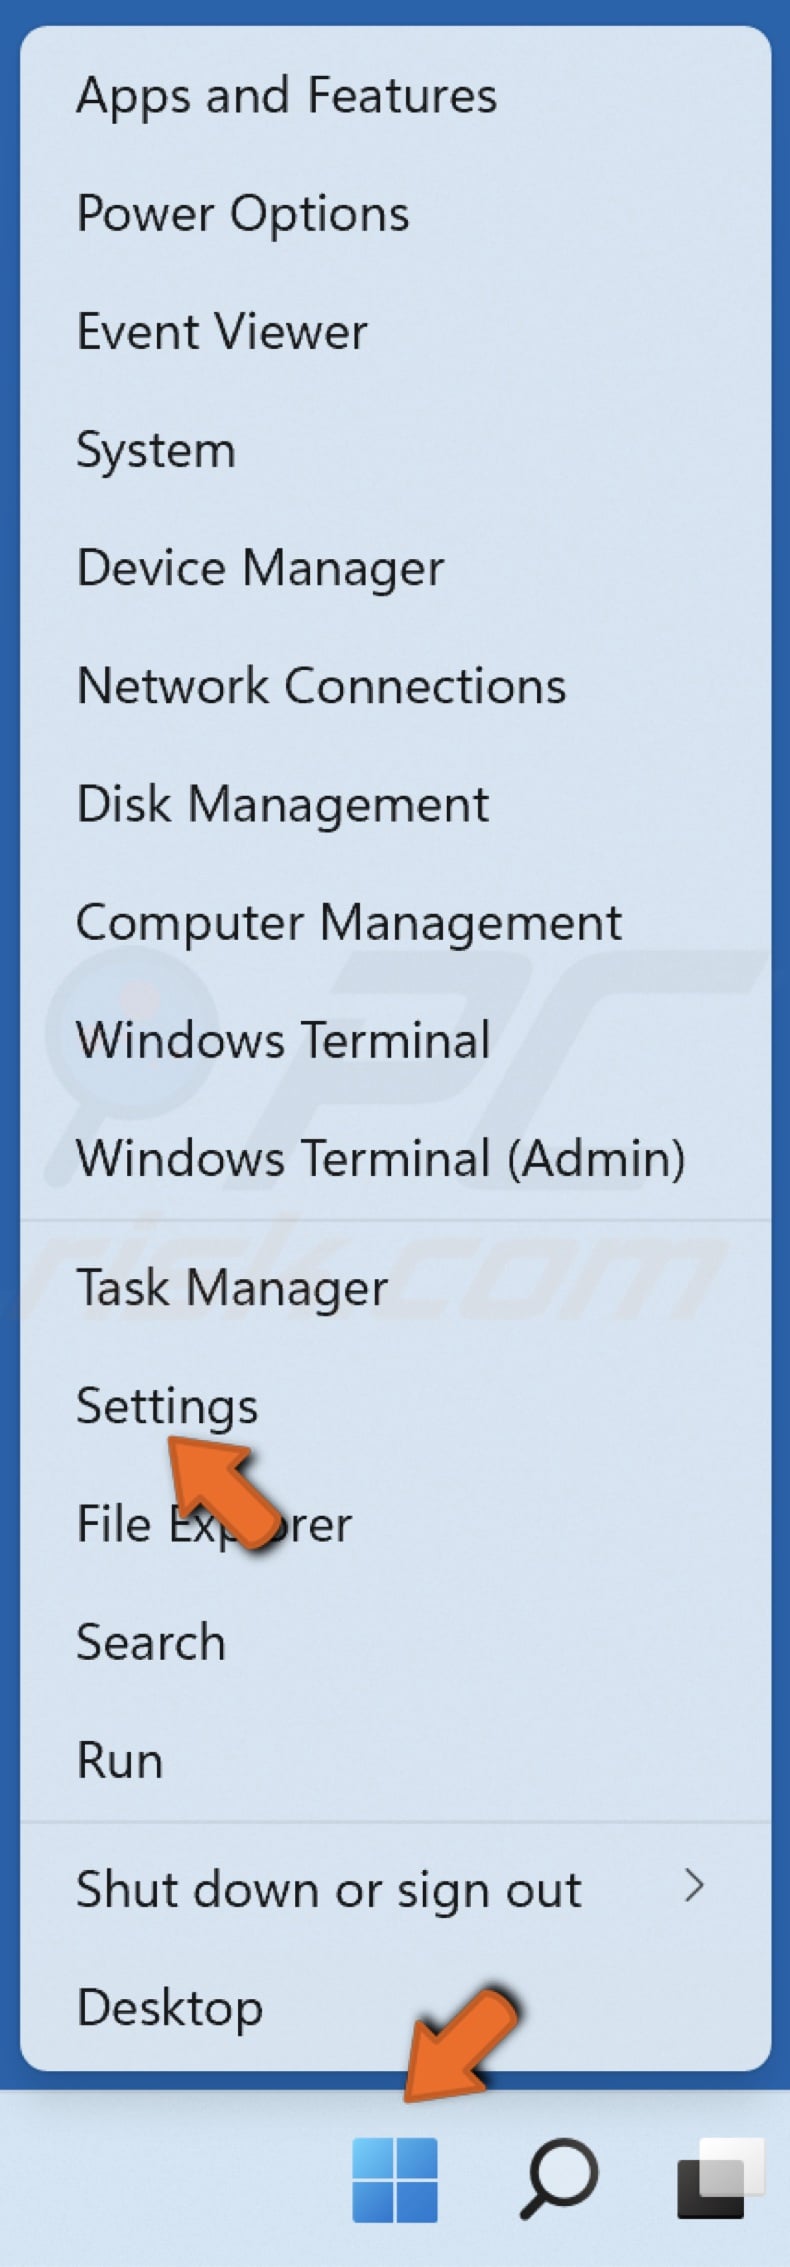This screenshot has height=2267, width=790.
Task: Start Windows Terminal
Action: click(x=283, y=1040)
